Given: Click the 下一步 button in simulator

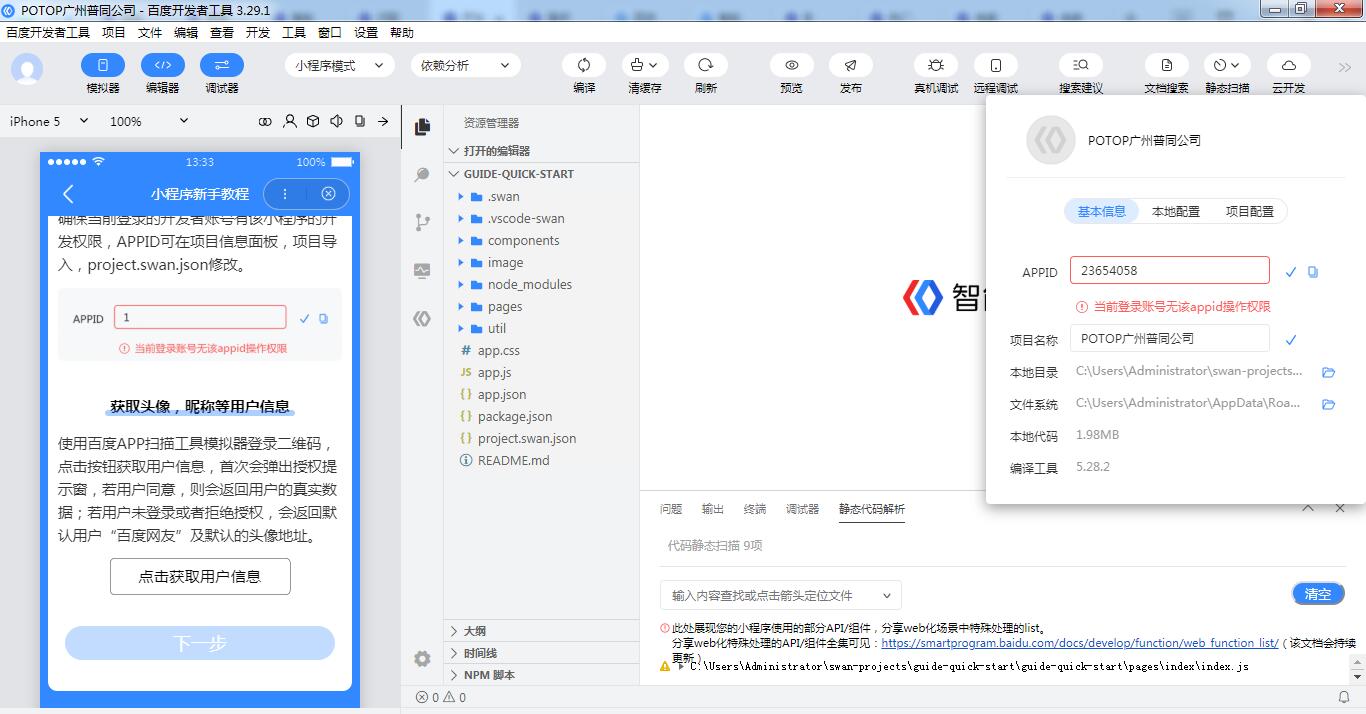Looking at the screenshot, I should tap(200, 643).
